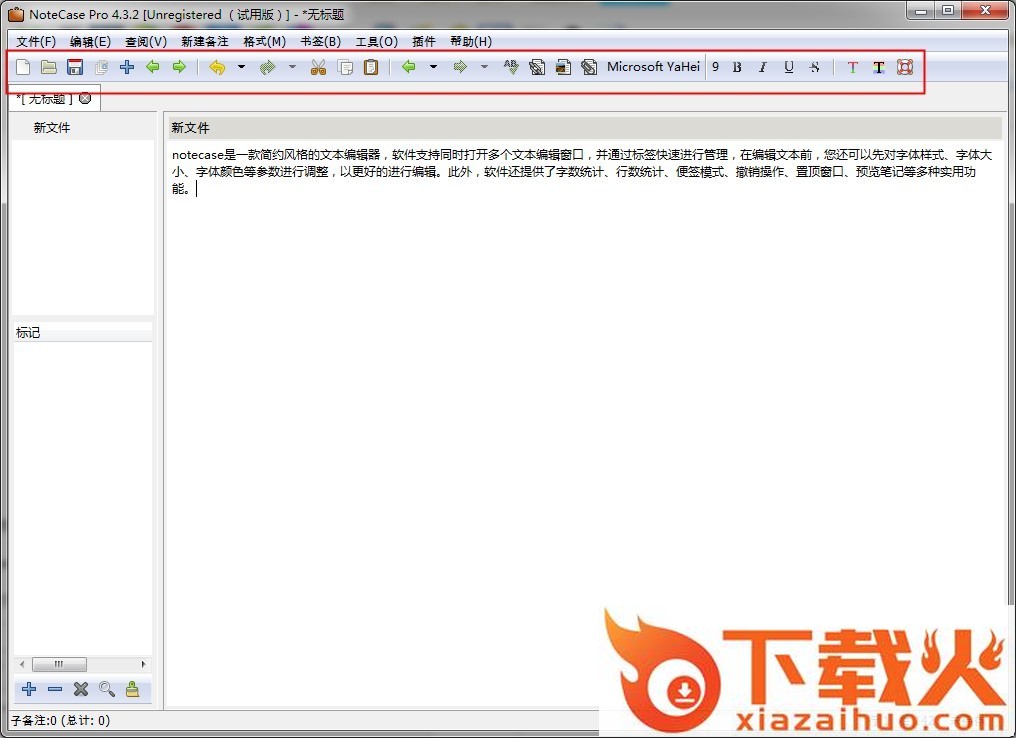Image resolution: width=1016 pixels, height=738 pixels.
Task: Go forward with gray navigation arrow
Action: pos(460,67)
